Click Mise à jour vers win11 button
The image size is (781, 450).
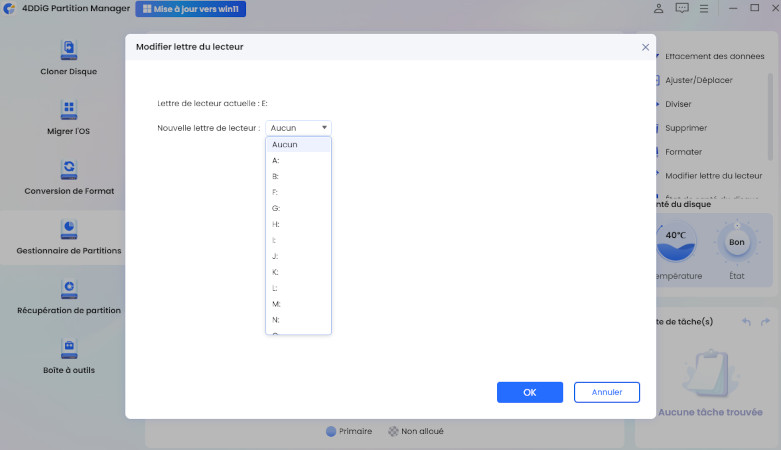(x=191, y=9)
